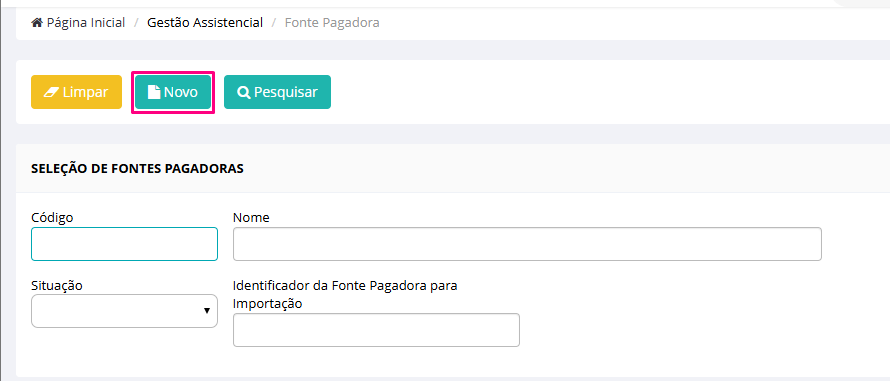Select Fonte Pagadora breadcrumb item

click(x=332, y=23)
